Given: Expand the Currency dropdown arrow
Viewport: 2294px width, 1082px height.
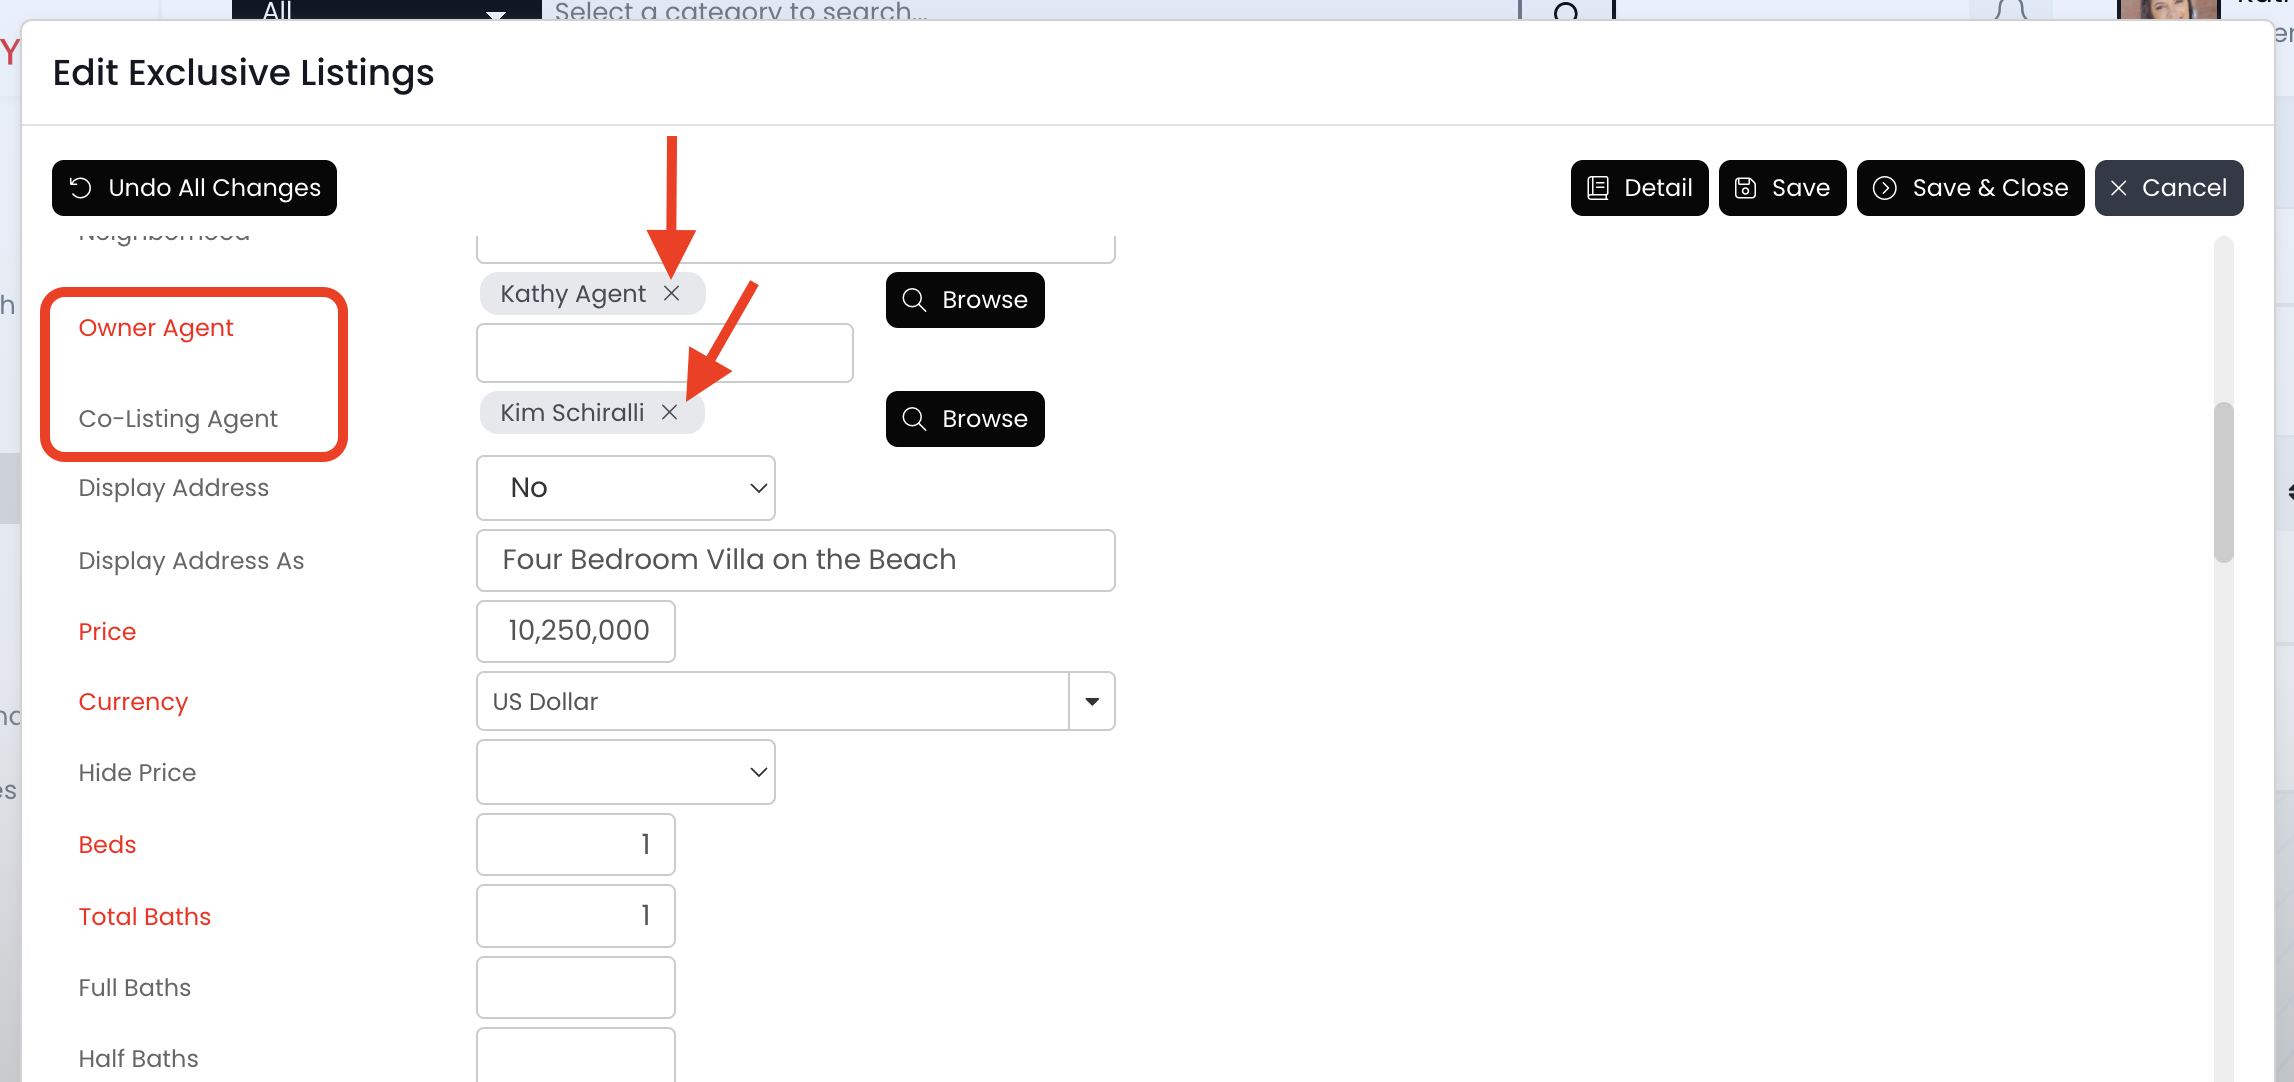Looking at the screenshot, I should (x=1092, y=701).
